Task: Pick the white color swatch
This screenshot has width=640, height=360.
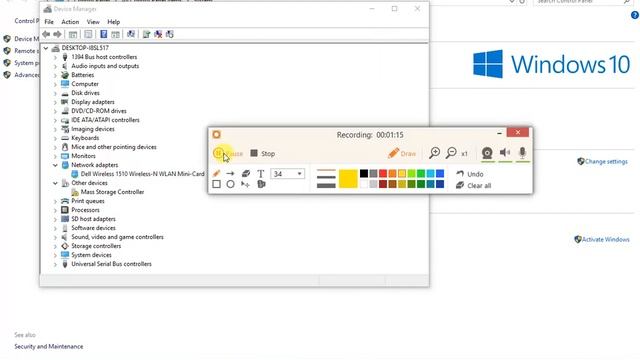Action: [364, 184]
